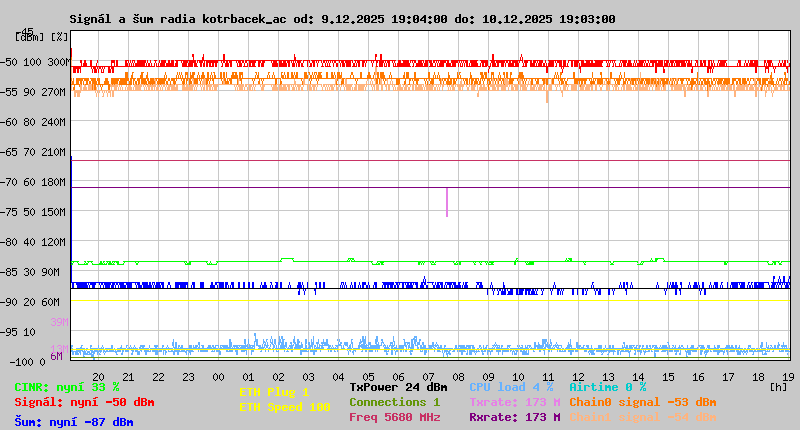Select the start timestamp "9.12.2025 19:04:00"
The height and width of the screenshot is (430, 800).
point(384,19)
